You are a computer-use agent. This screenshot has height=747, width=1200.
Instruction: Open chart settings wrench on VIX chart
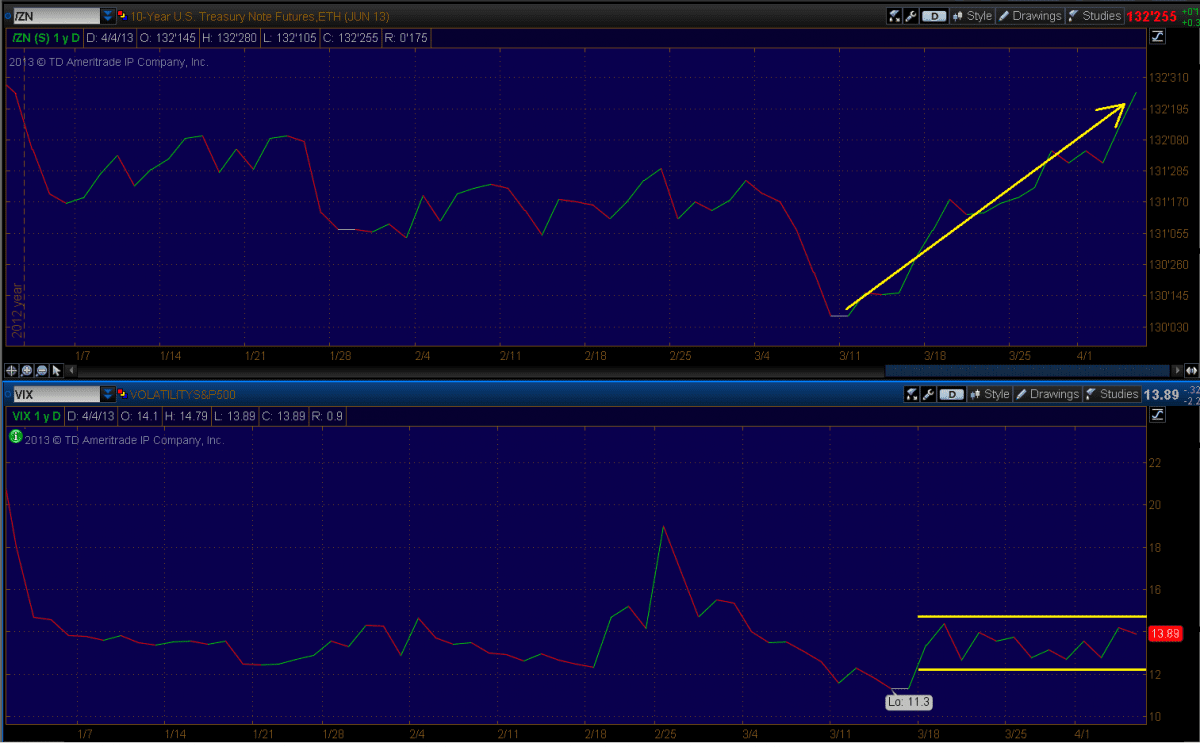(927, 394)
